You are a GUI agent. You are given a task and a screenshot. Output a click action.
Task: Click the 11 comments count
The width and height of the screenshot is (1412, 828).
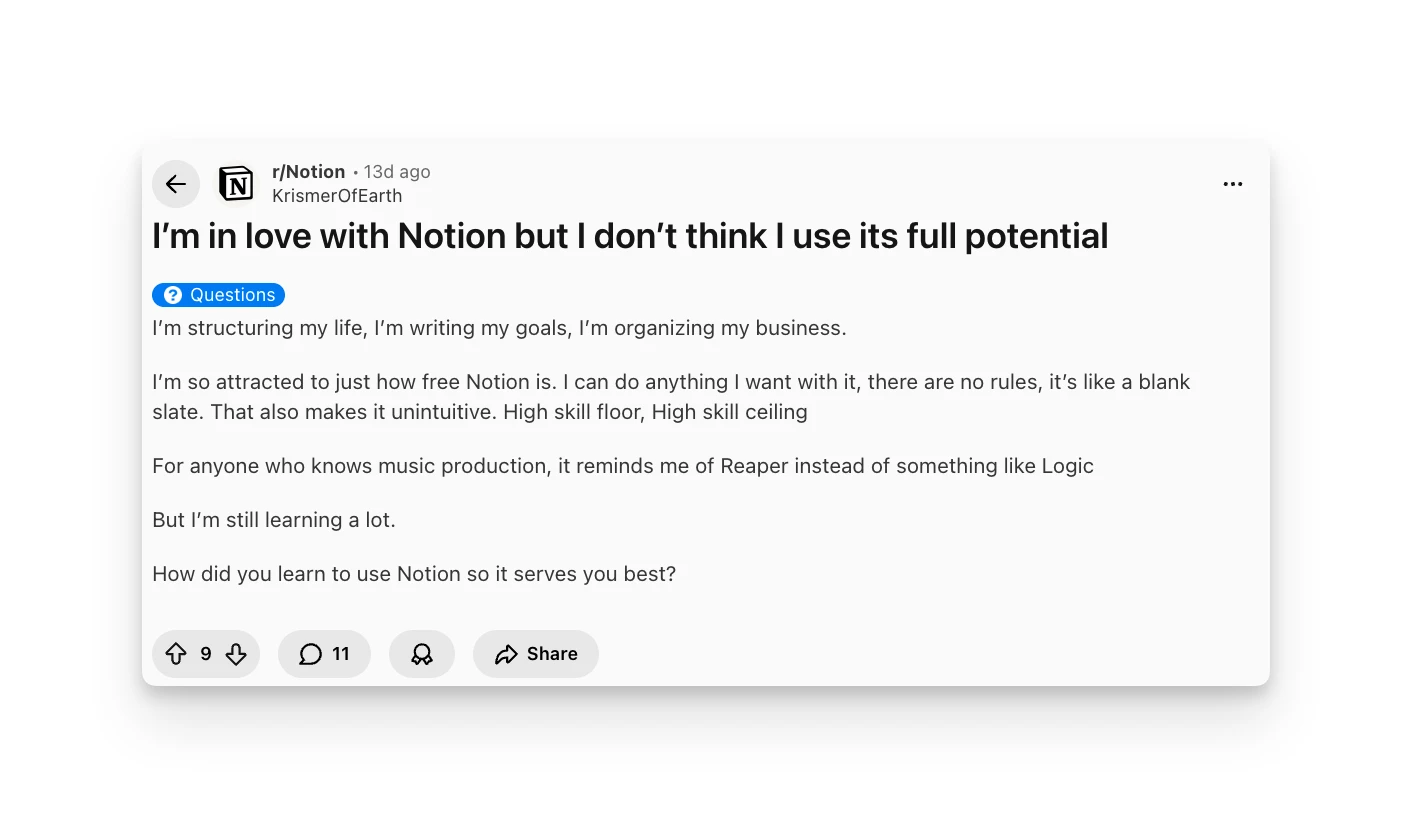pyautogui.click(x=341, y=654)
